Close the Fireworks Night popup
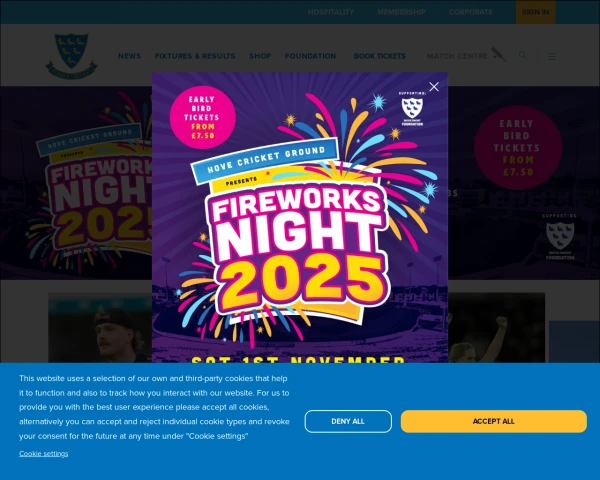Viewport: 600px width, 480px height. point(434,87)
